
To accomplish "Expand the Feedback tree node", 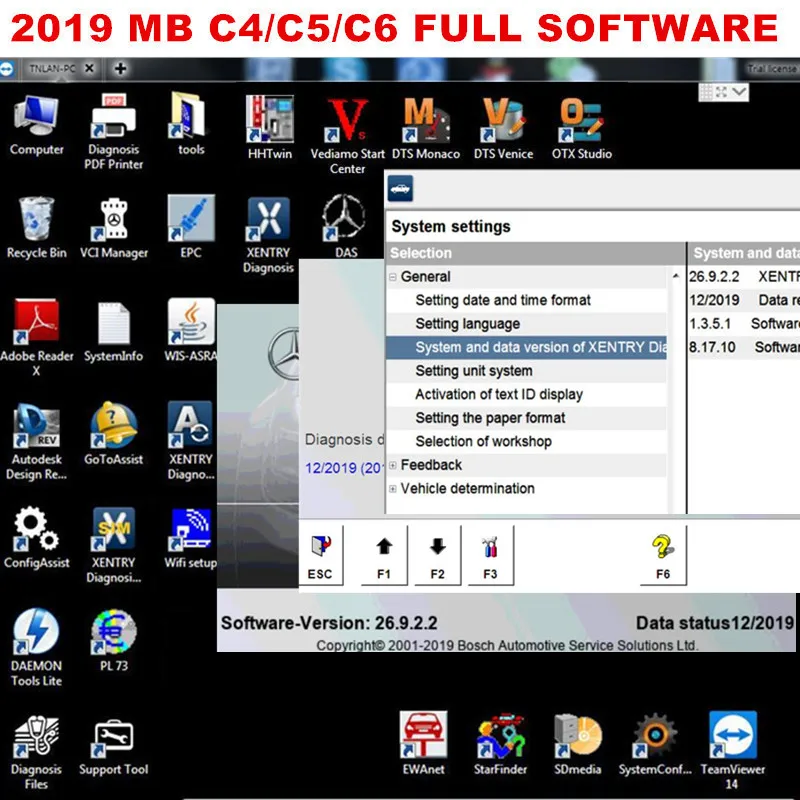I will 393,465.
